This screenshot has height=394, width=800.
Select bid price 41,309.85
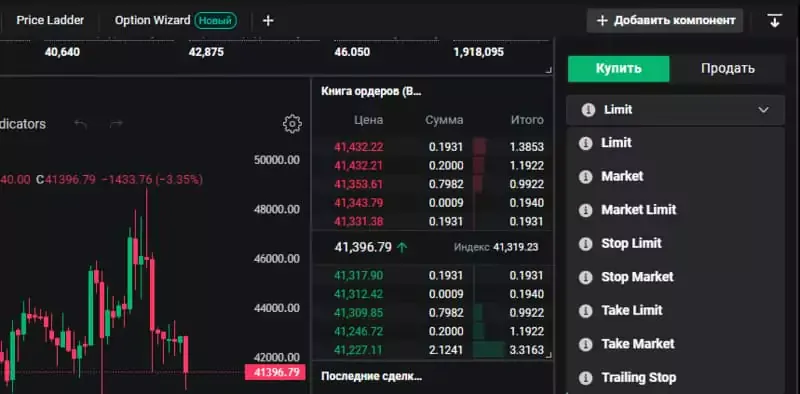click(358, 313)
